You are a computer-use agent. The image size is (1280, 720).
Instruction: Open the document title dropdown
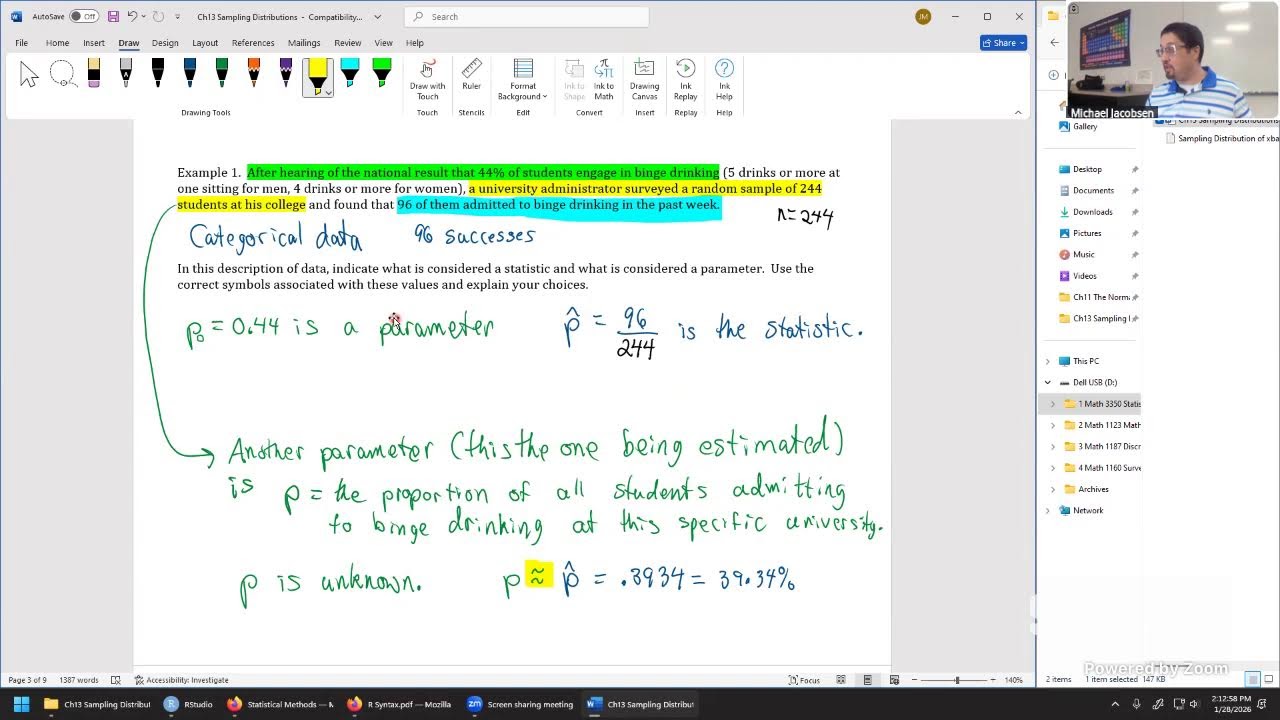click(x=377, y=17)
